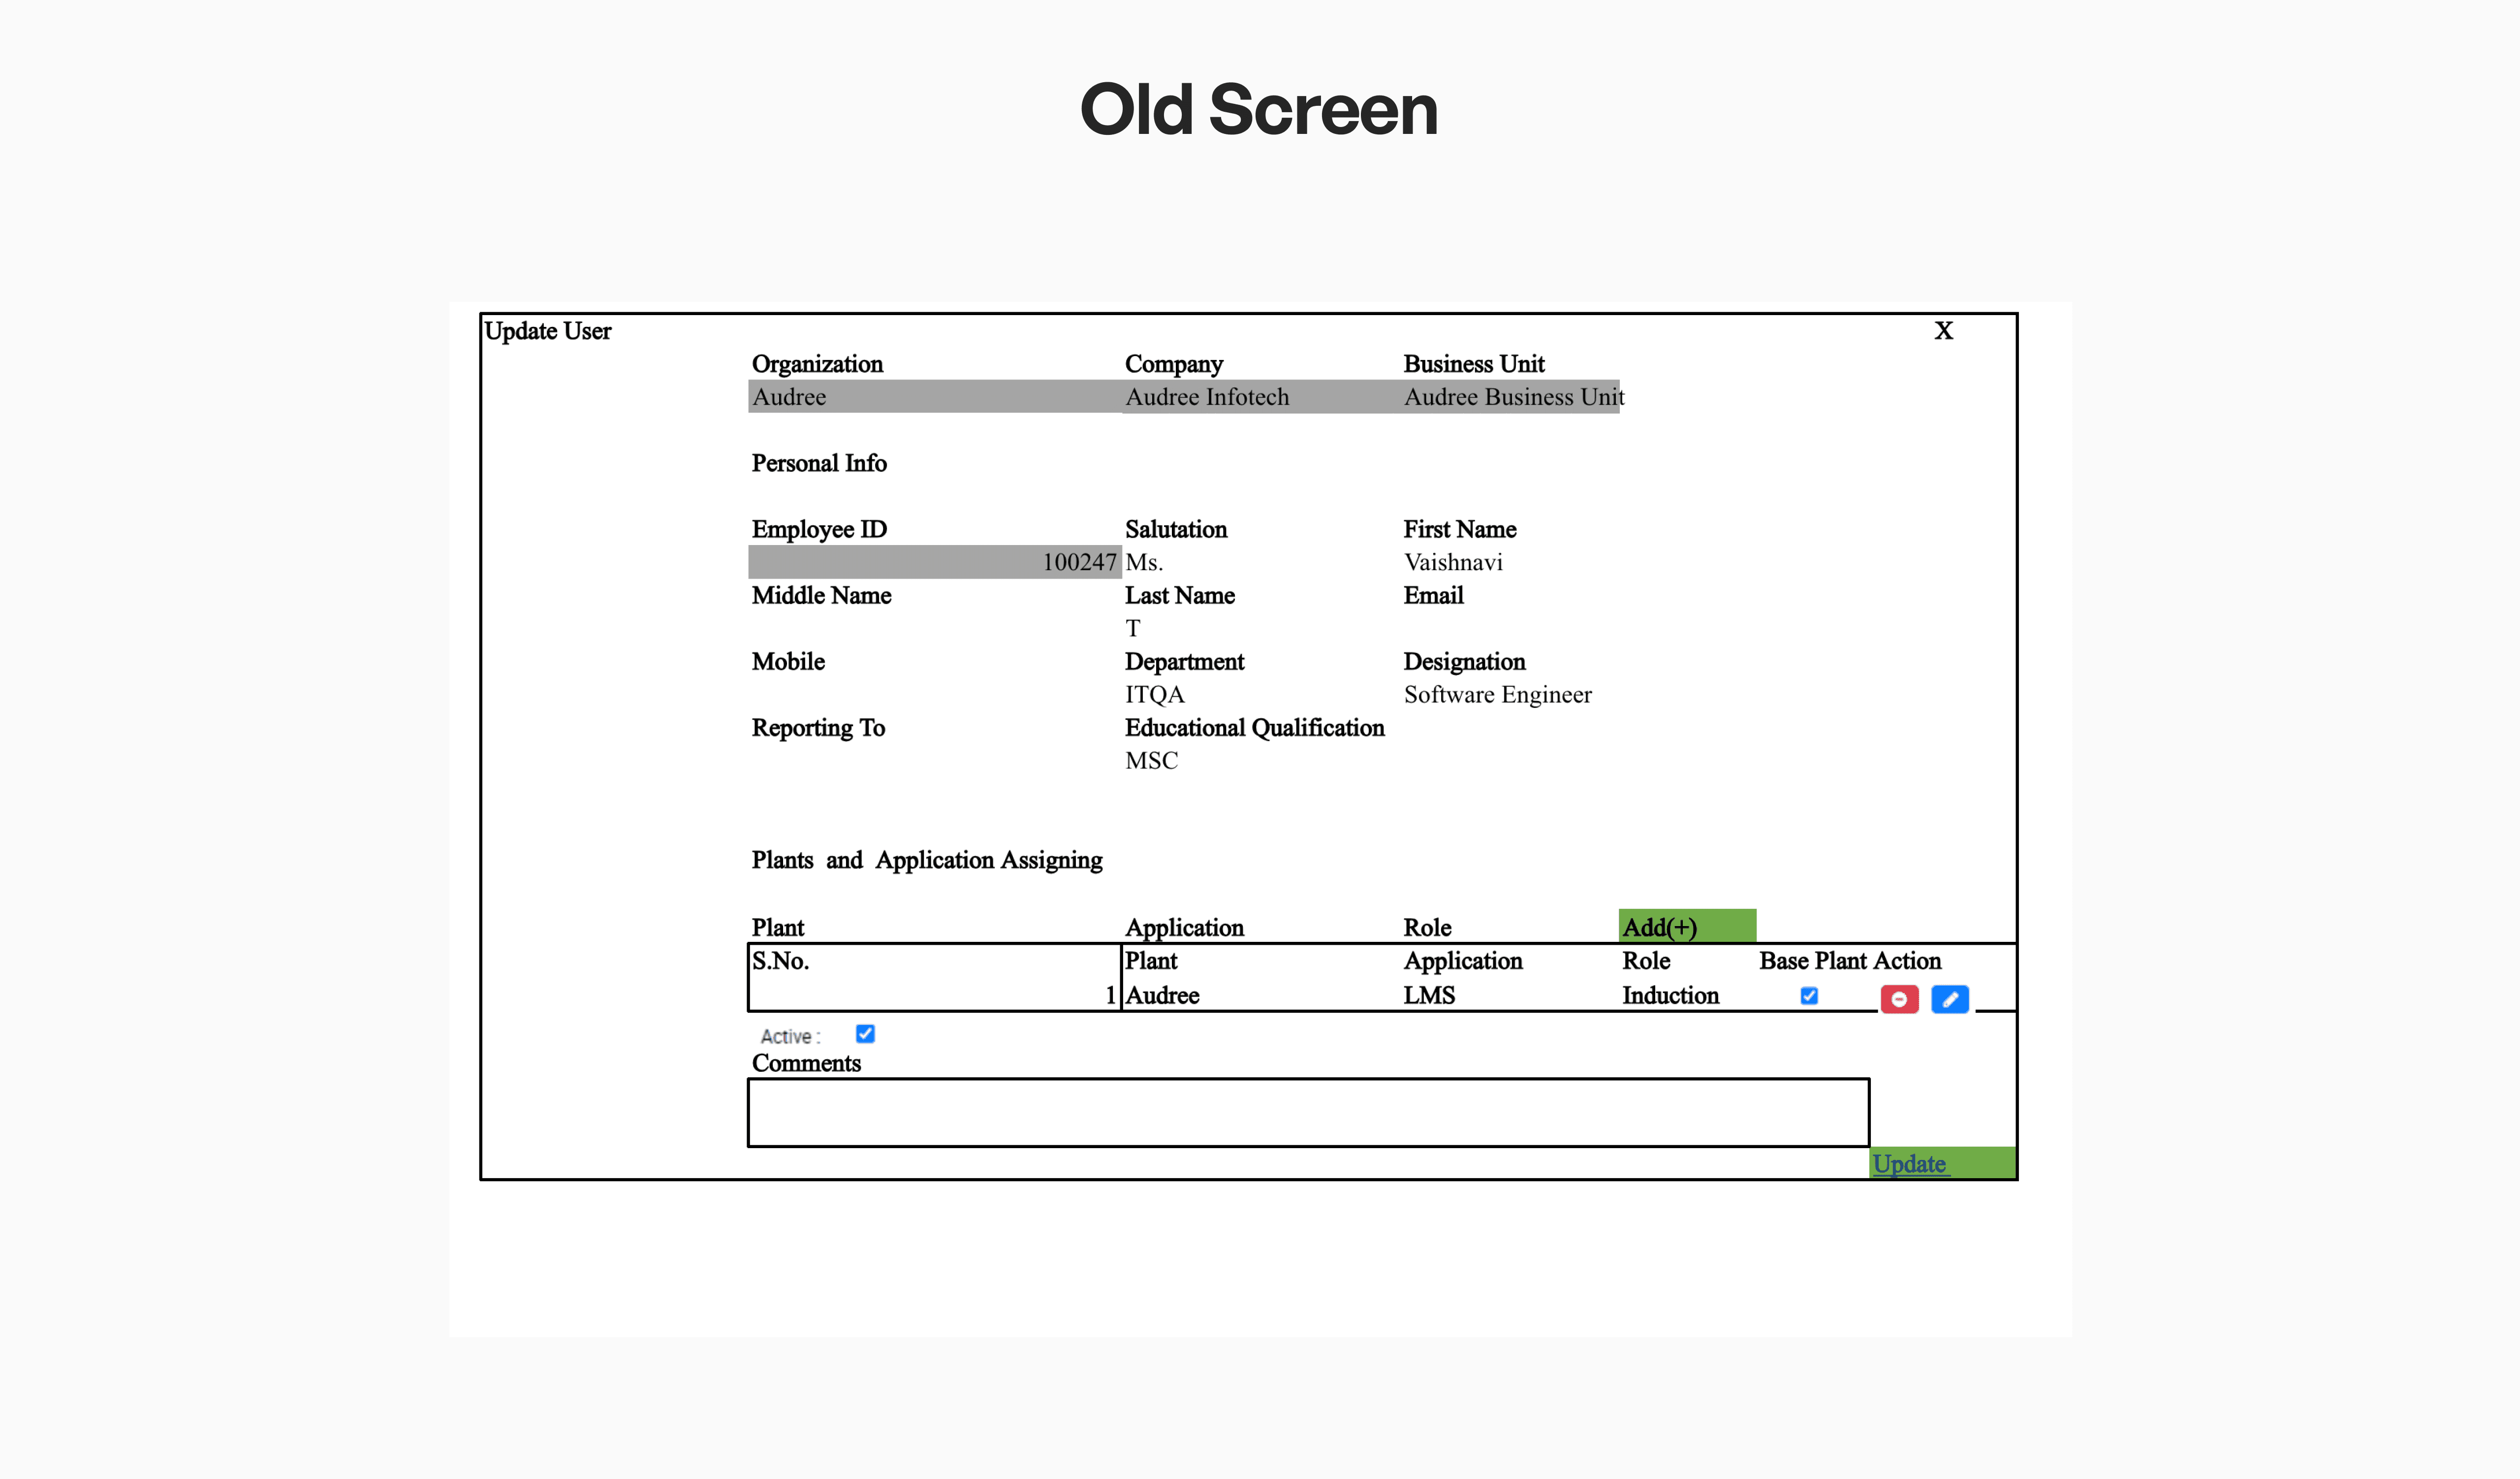
Task: Click the Reporting To field
Action: (x=900, y=760)
